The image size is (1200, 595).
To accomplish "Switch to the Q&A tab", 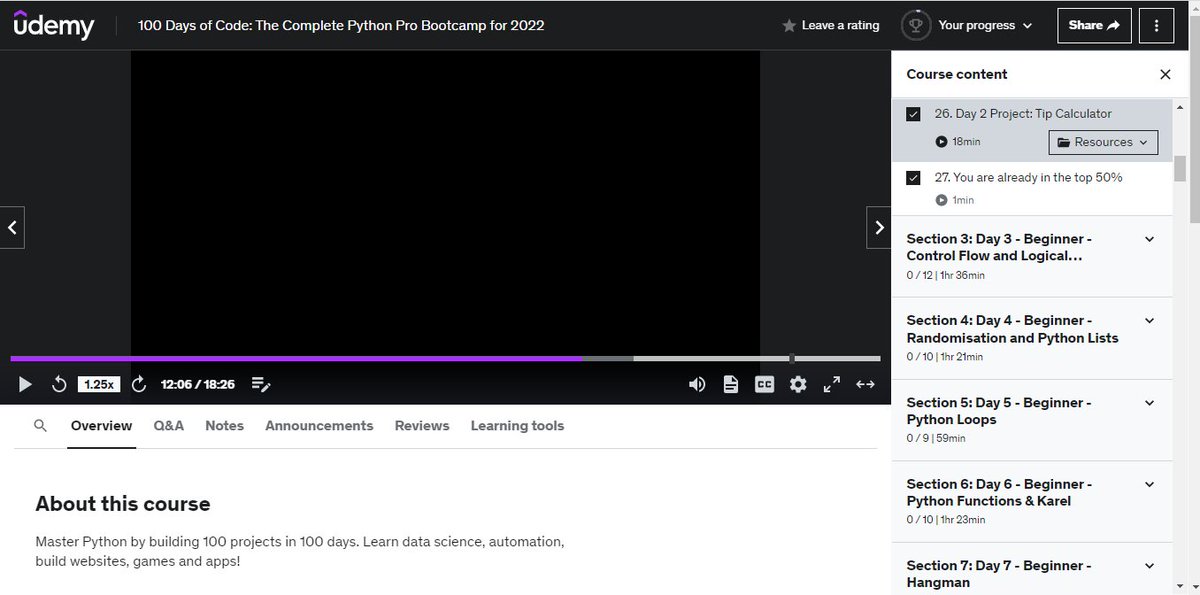I will point(169,426).
